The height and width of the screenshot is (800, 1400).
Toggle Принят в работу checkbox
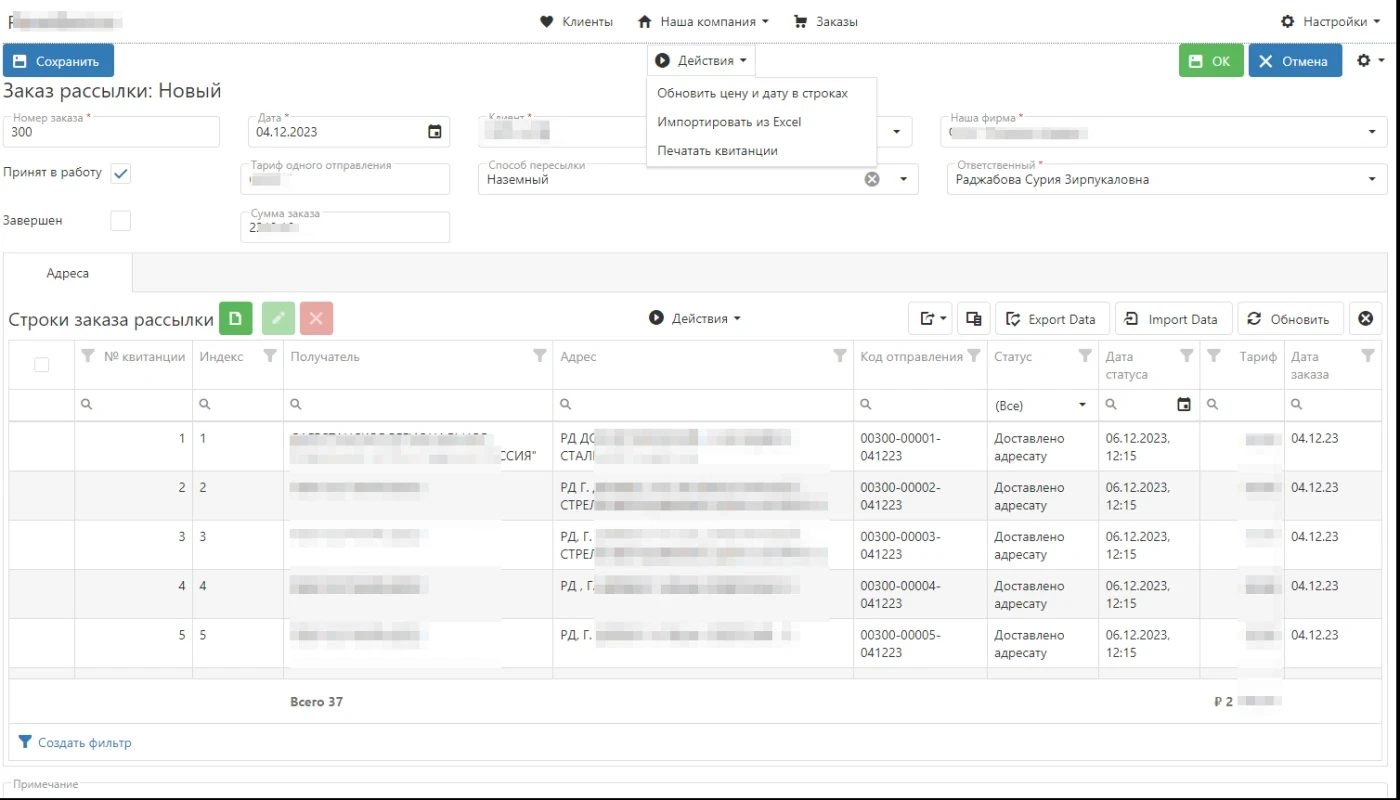(121, 173)
